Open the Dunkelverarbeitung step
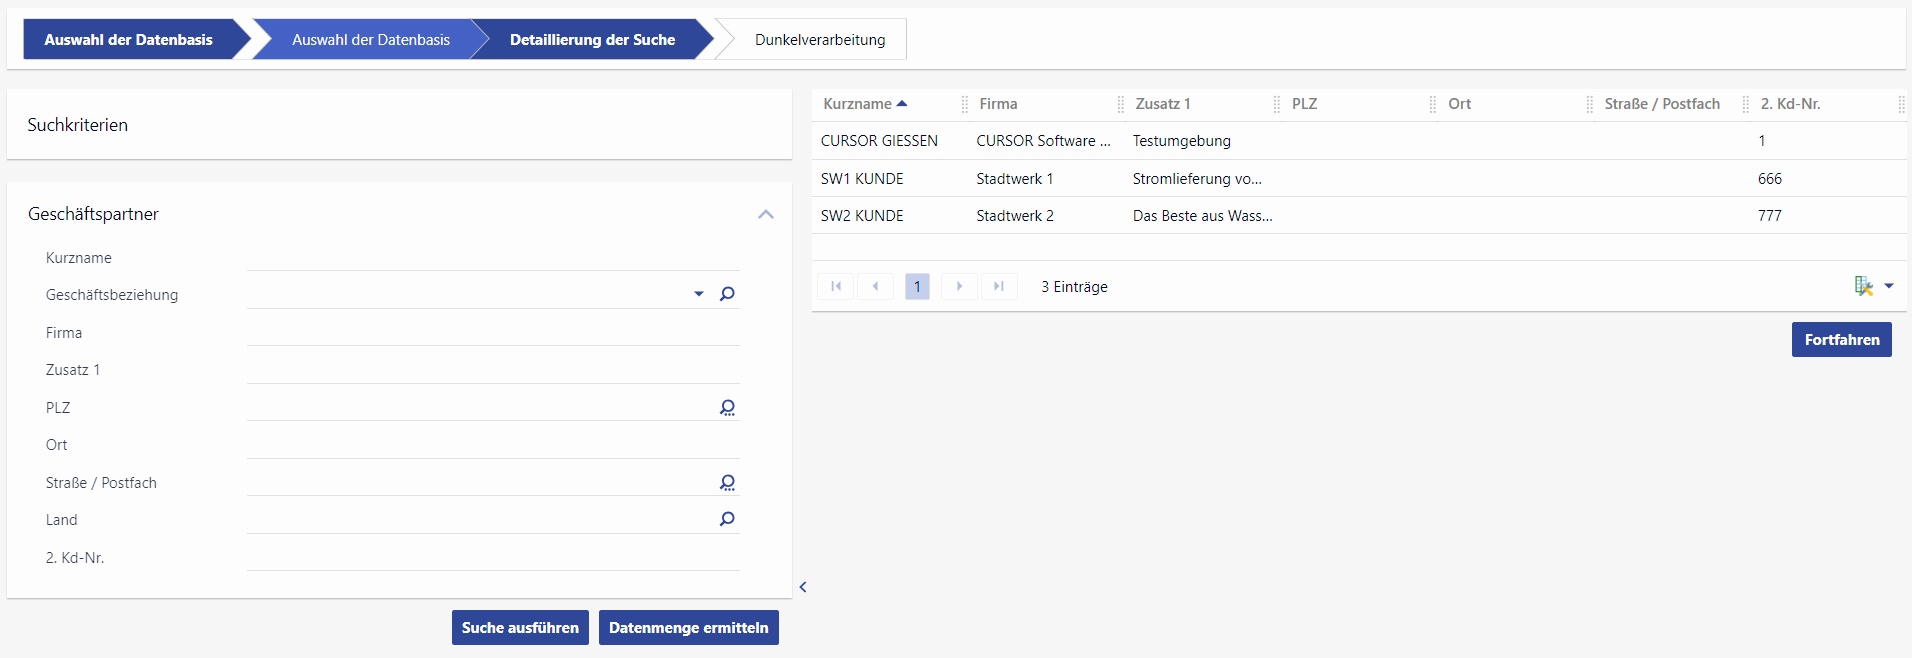 (x=819, y=40)
